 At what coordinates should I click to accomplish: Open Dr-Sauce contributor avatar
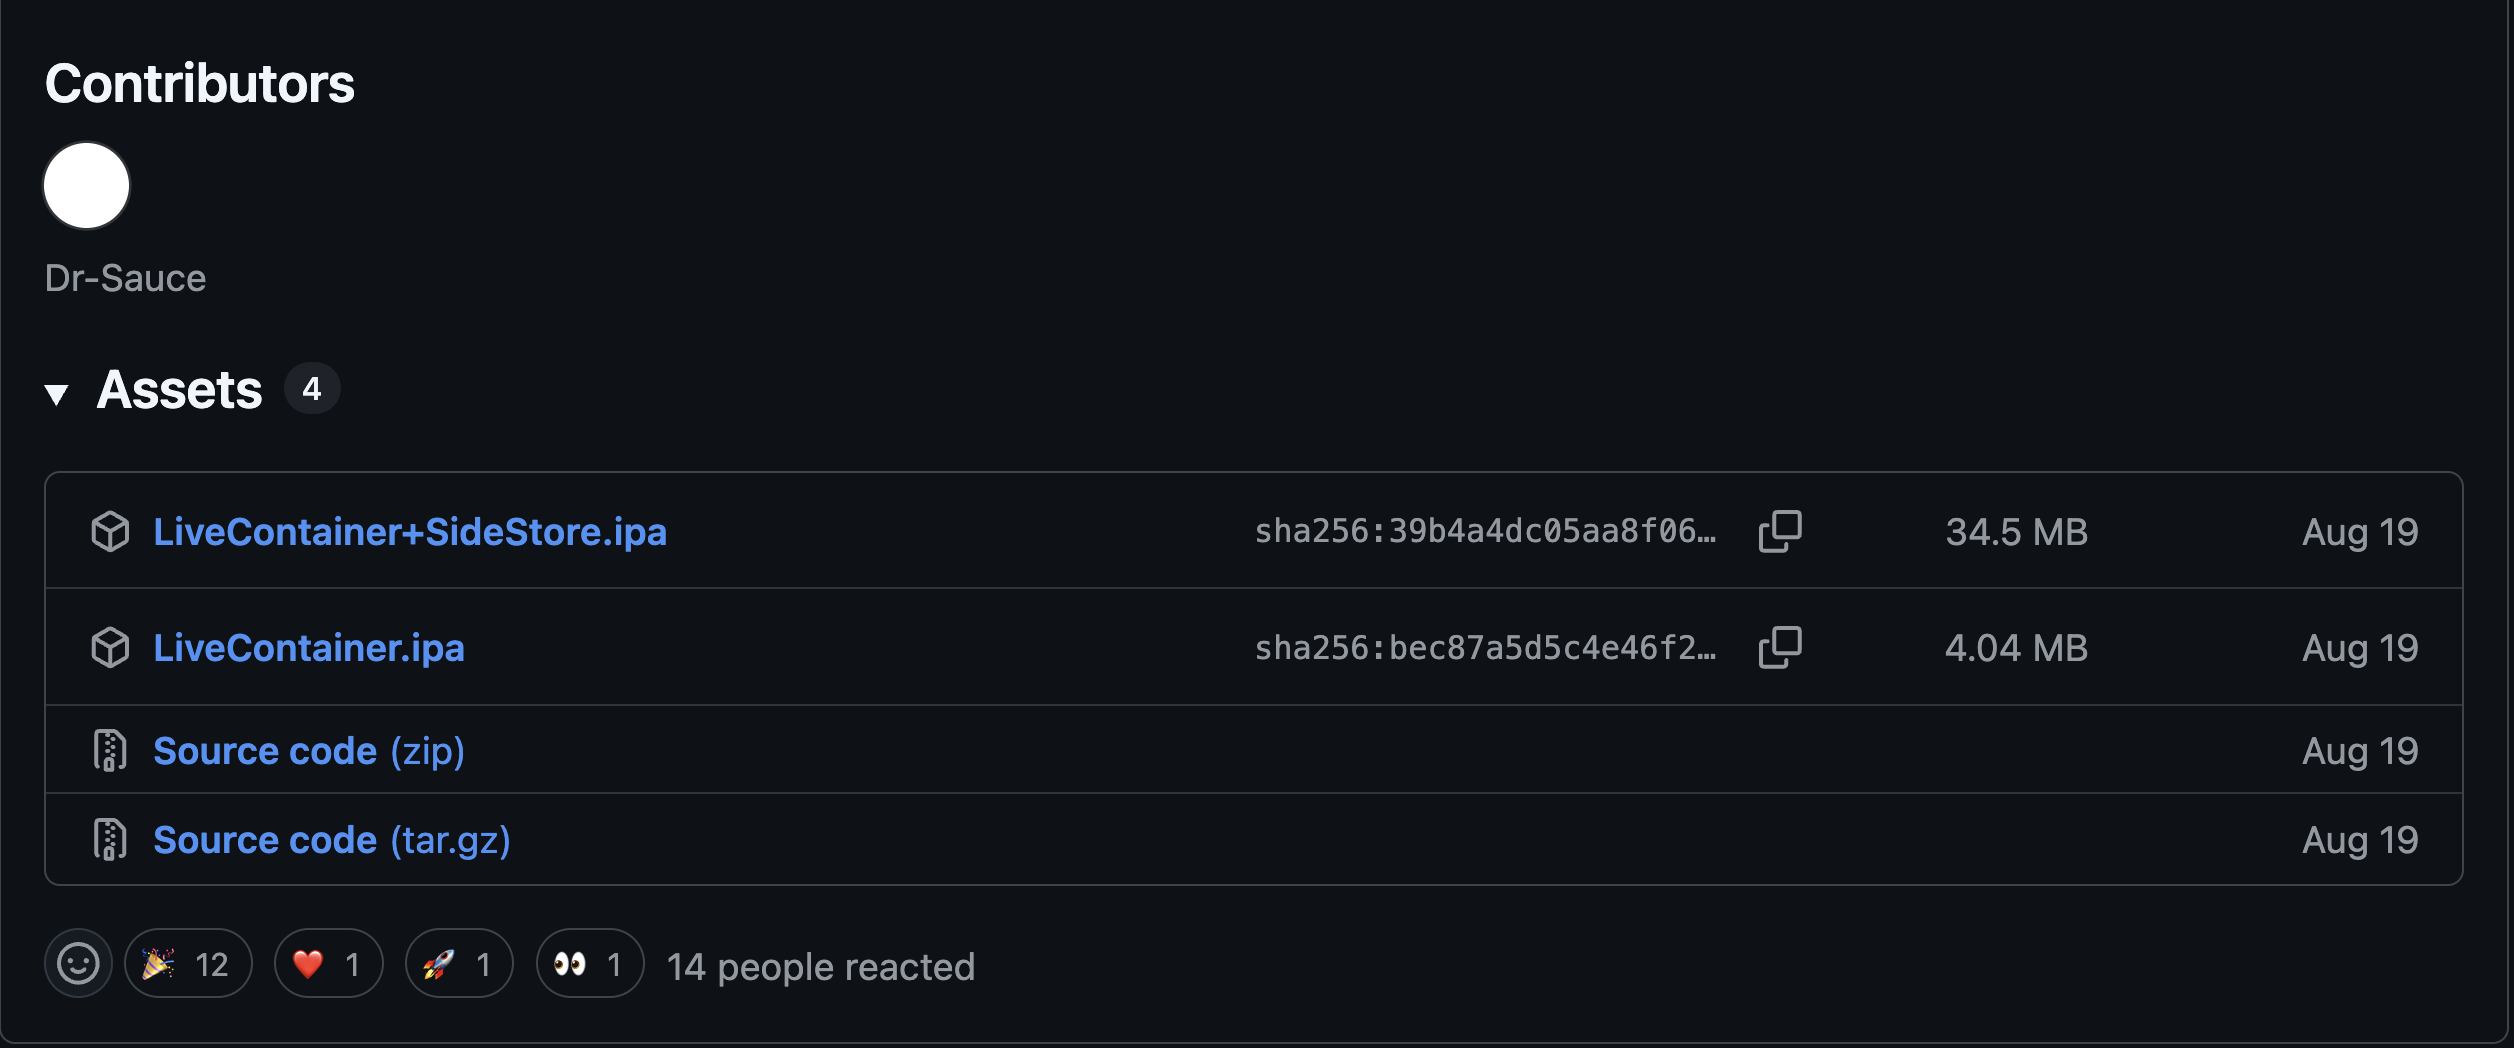click(87, 186)
